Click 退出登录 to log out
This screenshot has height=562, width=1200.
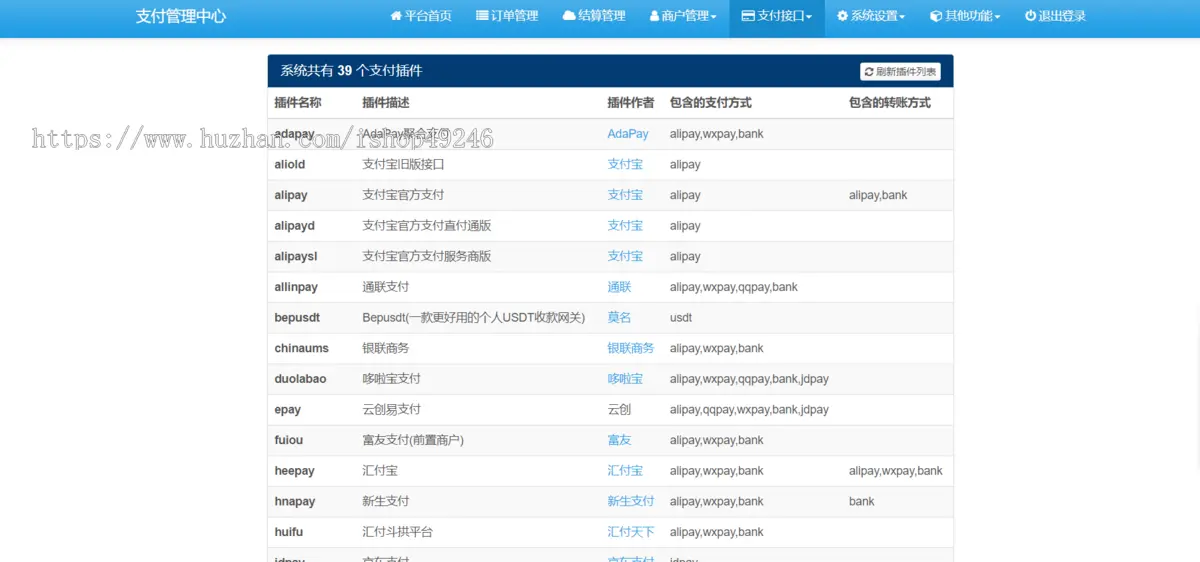pos(1055,16)
